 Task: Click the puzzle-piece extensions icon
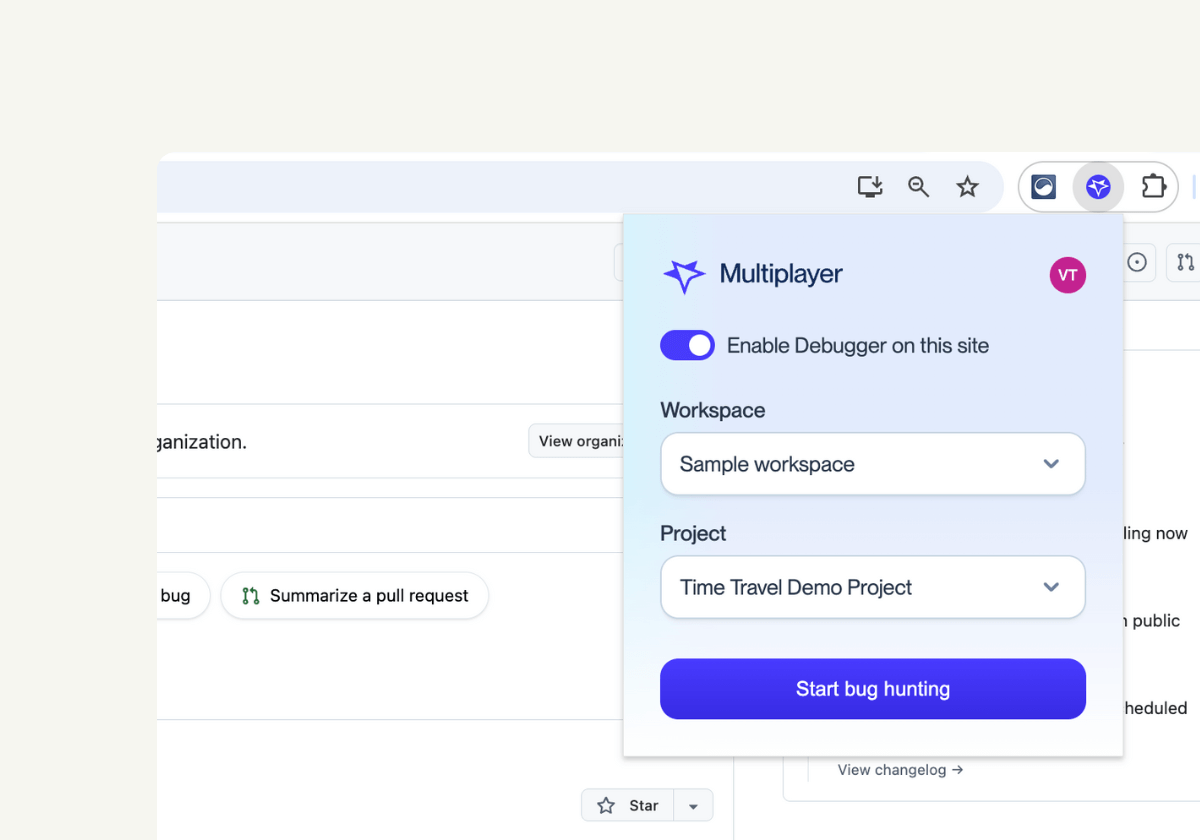coord(1153,186)
